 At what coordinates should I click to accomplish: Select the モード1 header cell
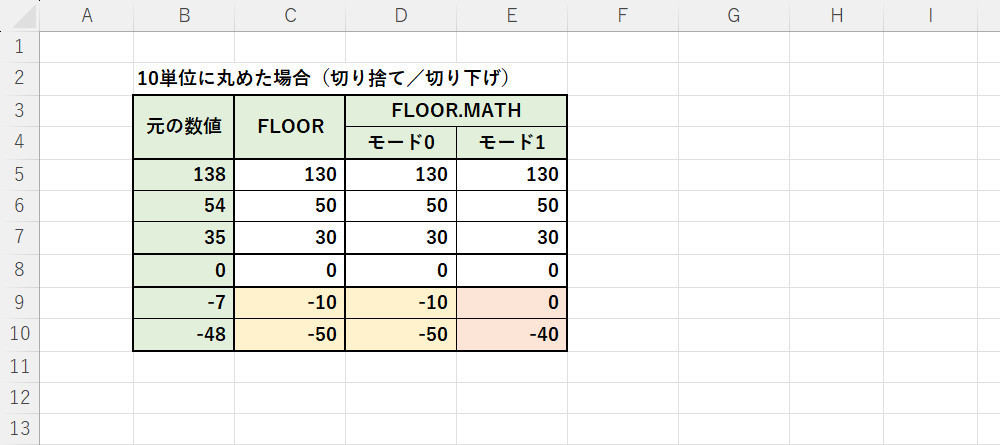[512, 143]
